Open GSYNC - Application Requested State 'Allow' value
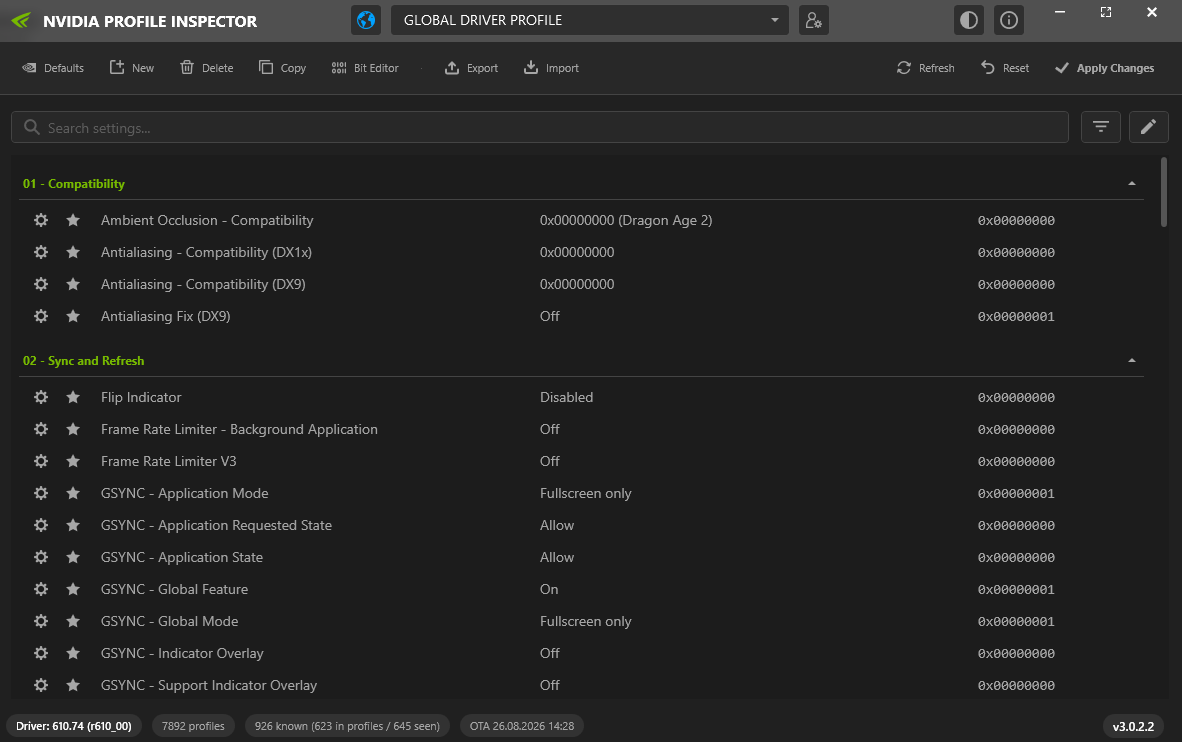1182x742 pixels. click(557, 525)
